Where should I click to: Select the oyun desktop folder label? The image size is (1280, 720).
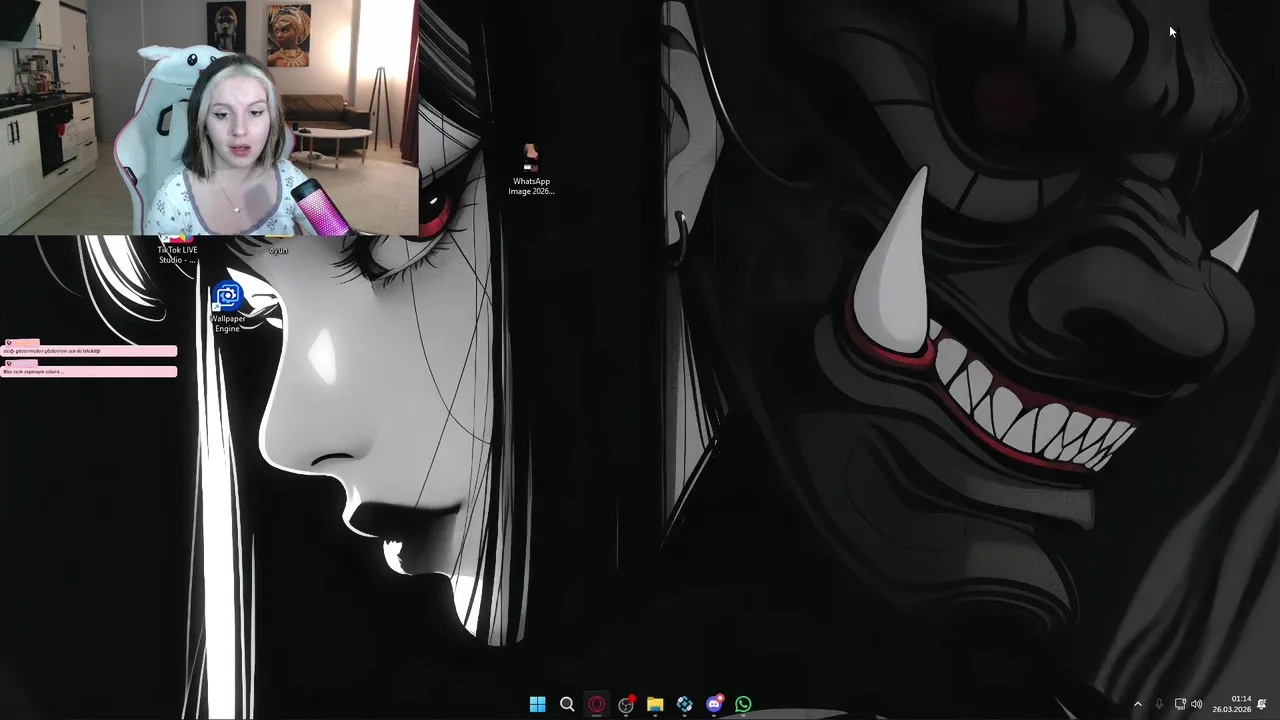pos(278,250)
